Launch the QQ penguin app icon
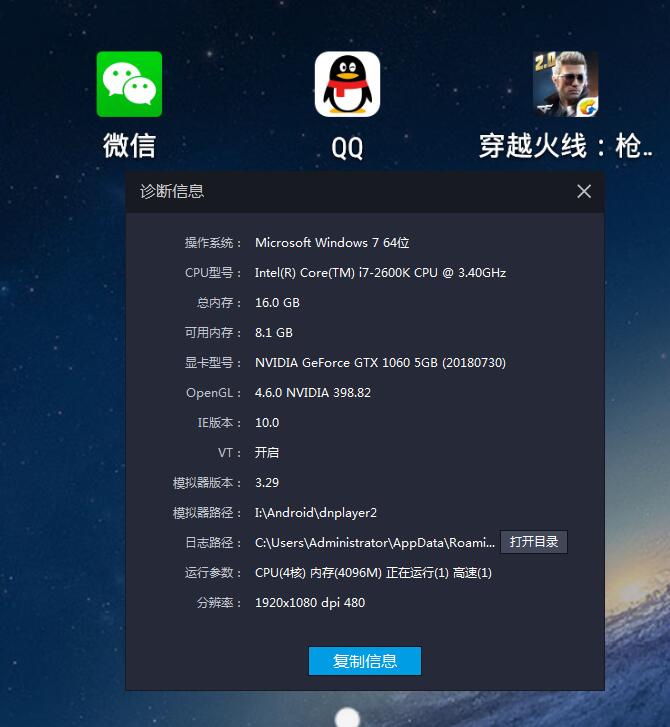This screenshot has width=670, height=727. 347,84
